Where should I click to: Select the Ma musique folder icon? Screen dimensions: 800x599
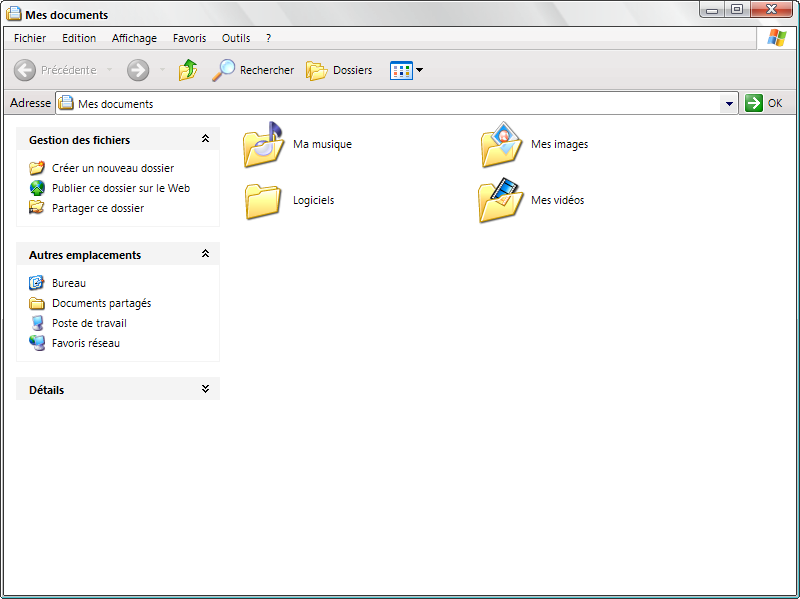[x=263, y=144]
